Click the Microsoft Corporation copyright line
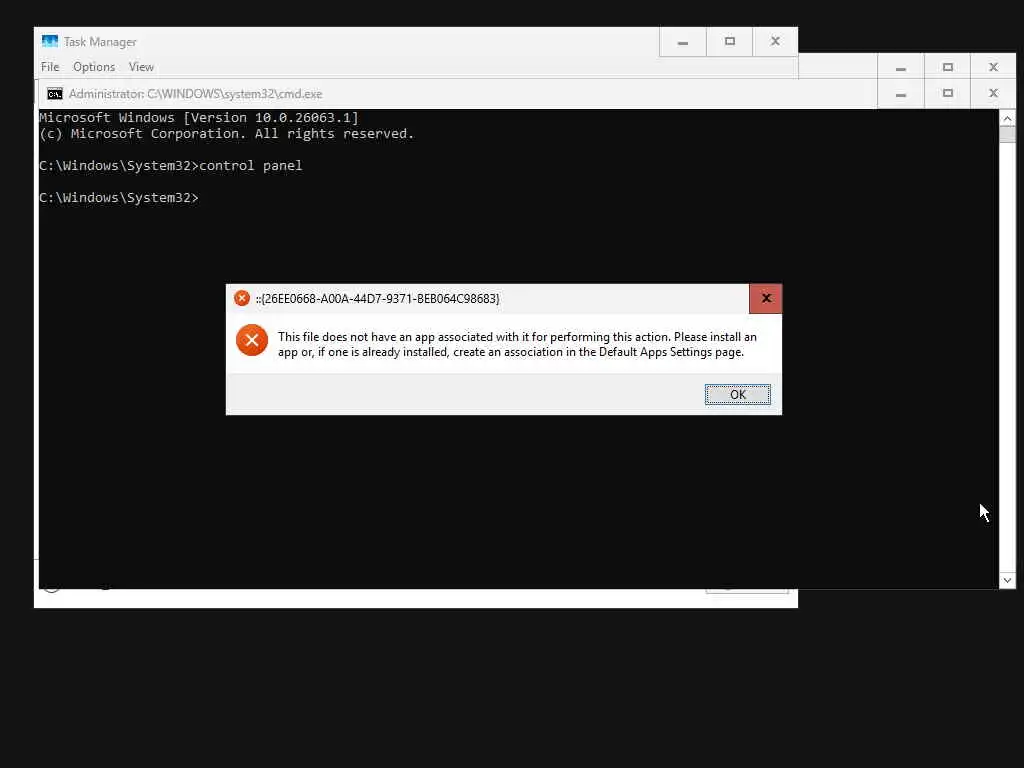Image resolution: width=1024 pixels, height=768 pixels. click(x=227, y=134)
